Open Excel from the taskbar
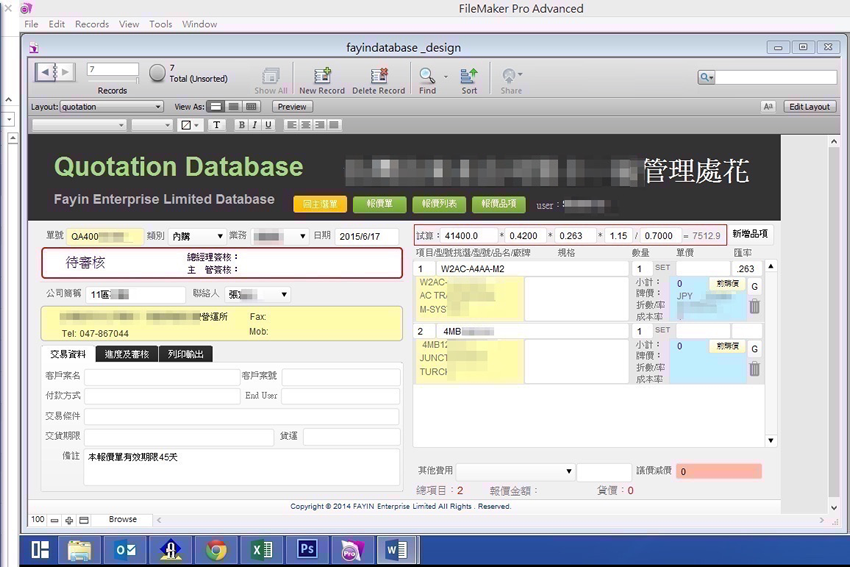This screenshot has width=850, height=567. click(x=262, y=550)
